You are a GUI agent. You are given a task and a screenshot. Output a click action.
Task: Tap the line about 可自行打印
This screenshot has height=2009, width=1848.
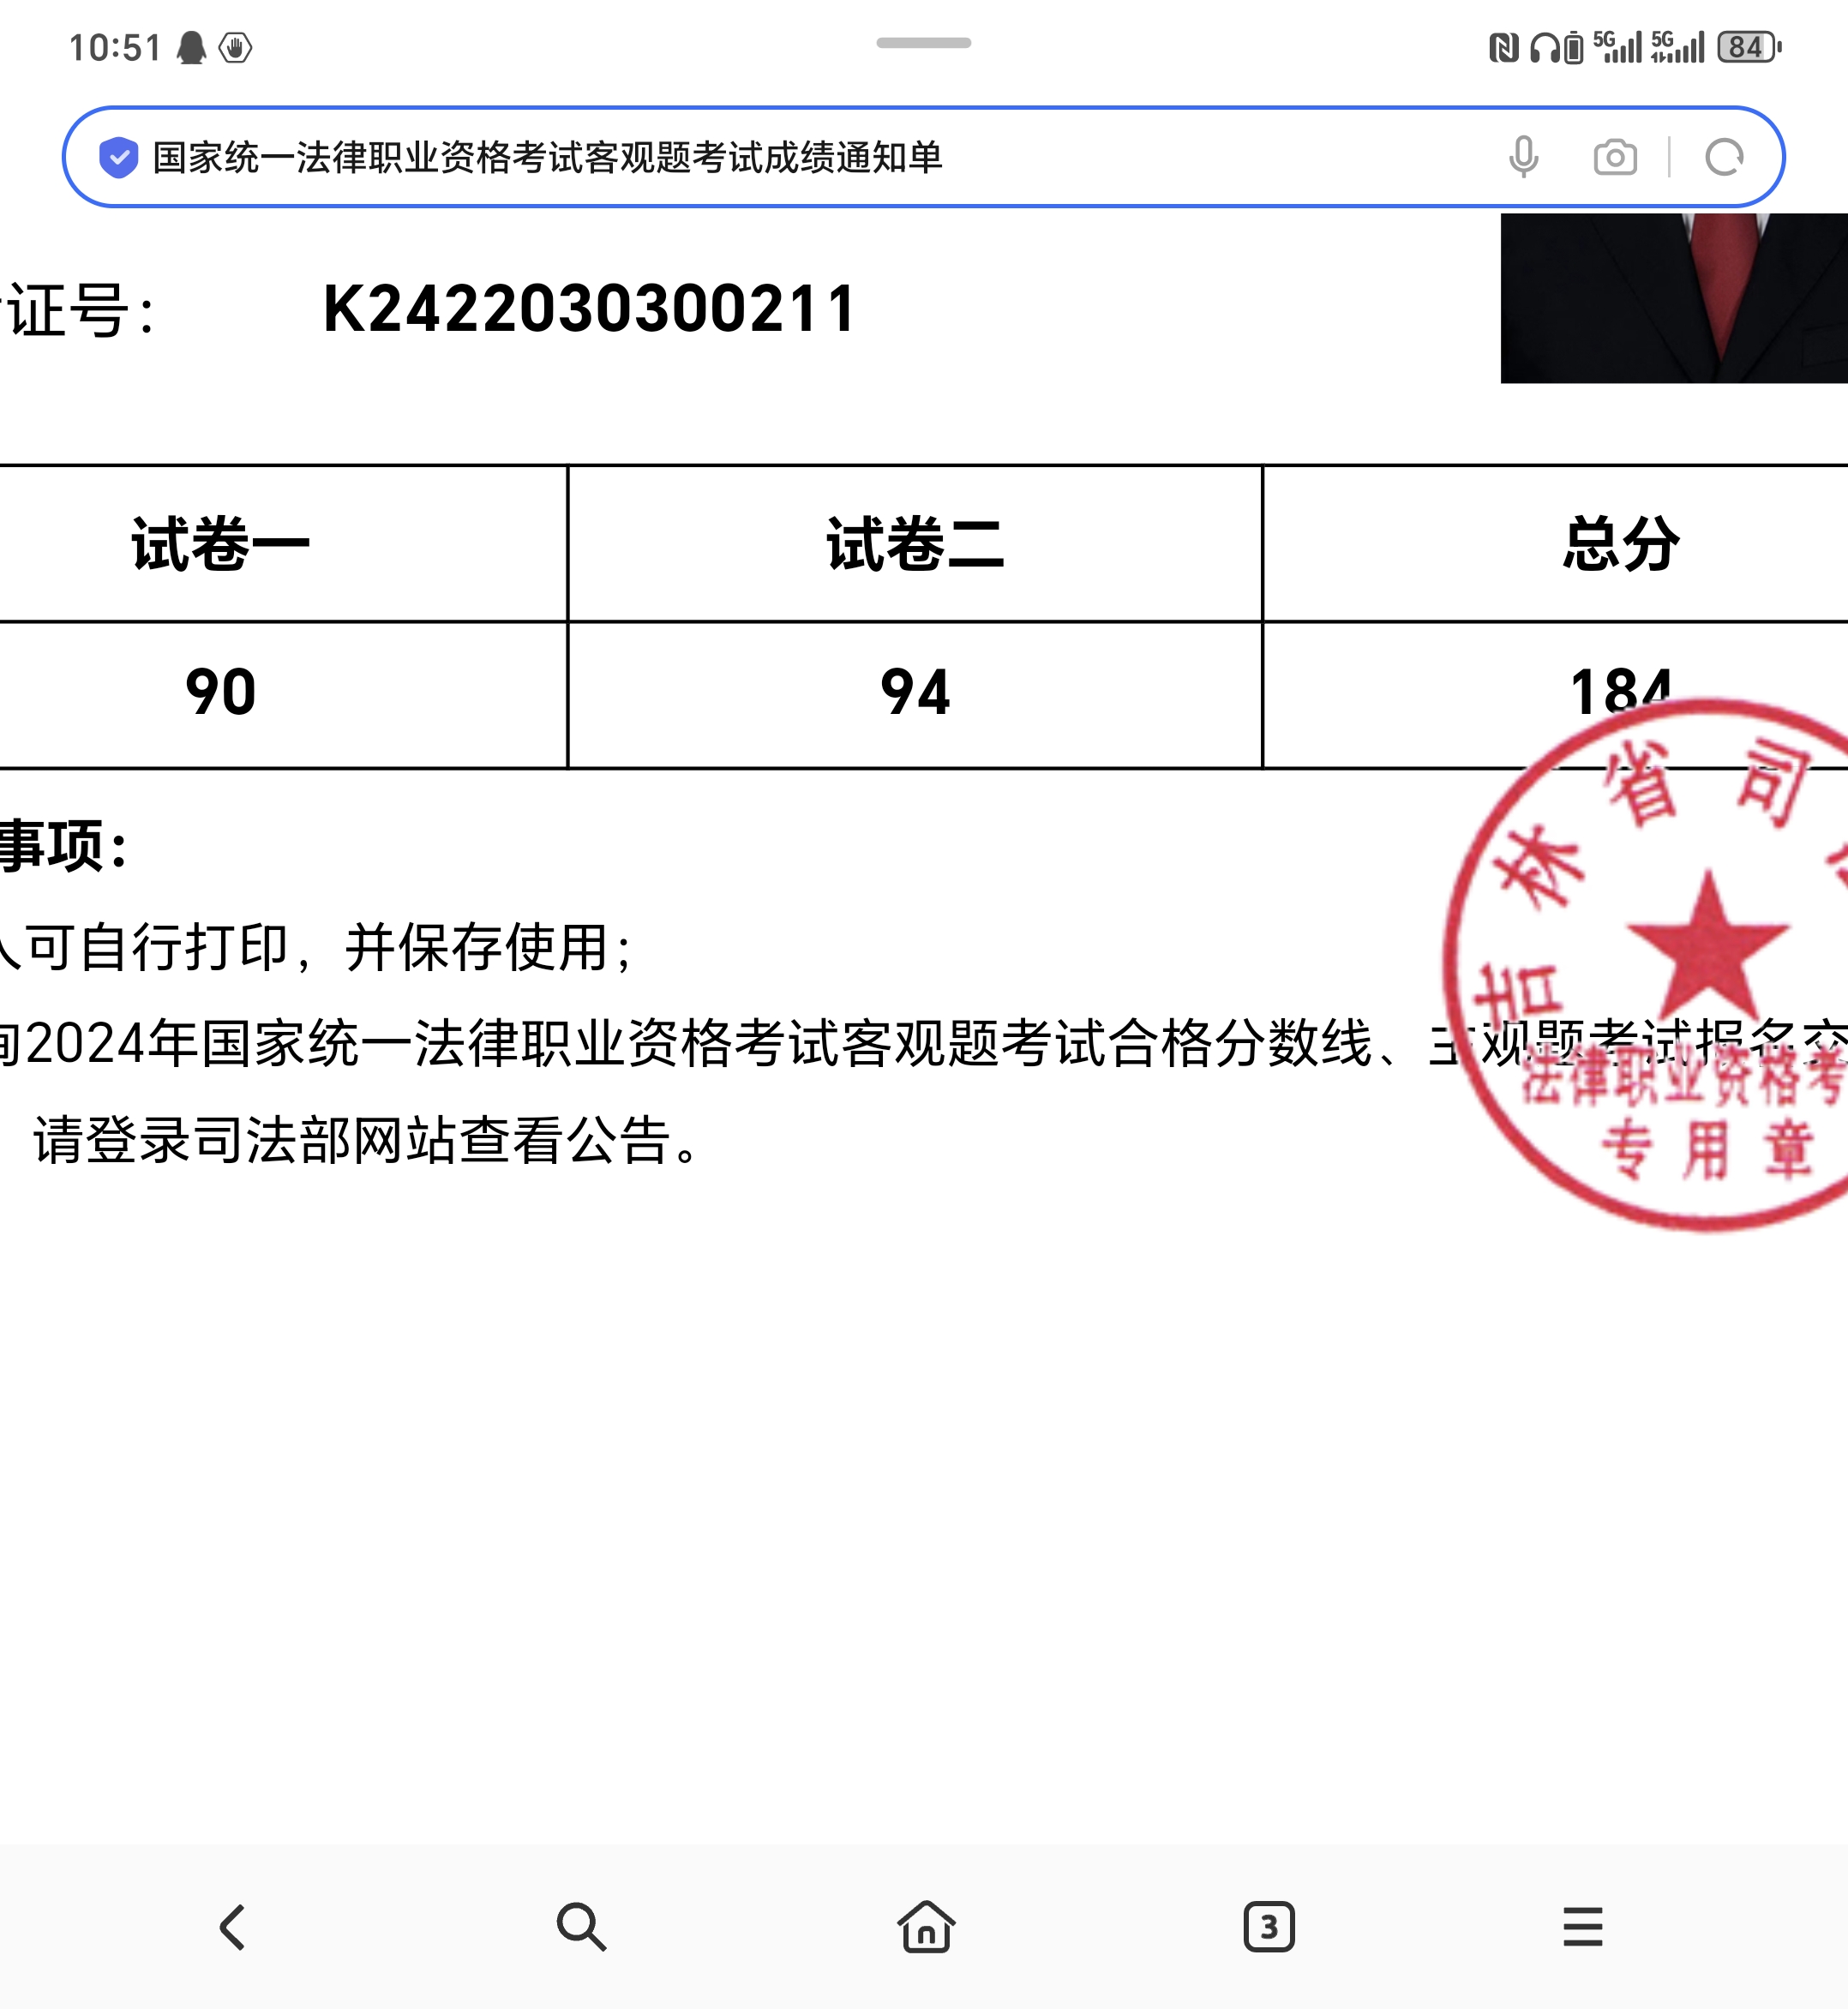(x=316, y=947)
